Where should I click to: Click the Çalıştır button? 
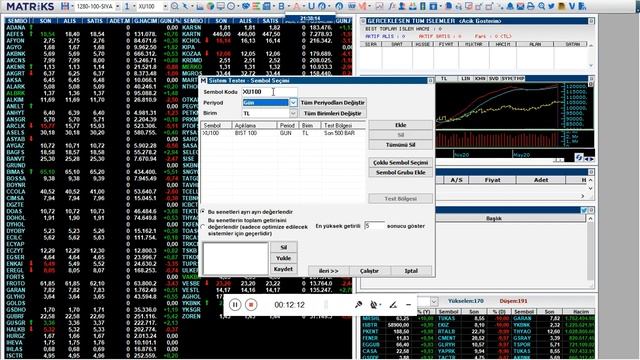[x=369, y=271]
